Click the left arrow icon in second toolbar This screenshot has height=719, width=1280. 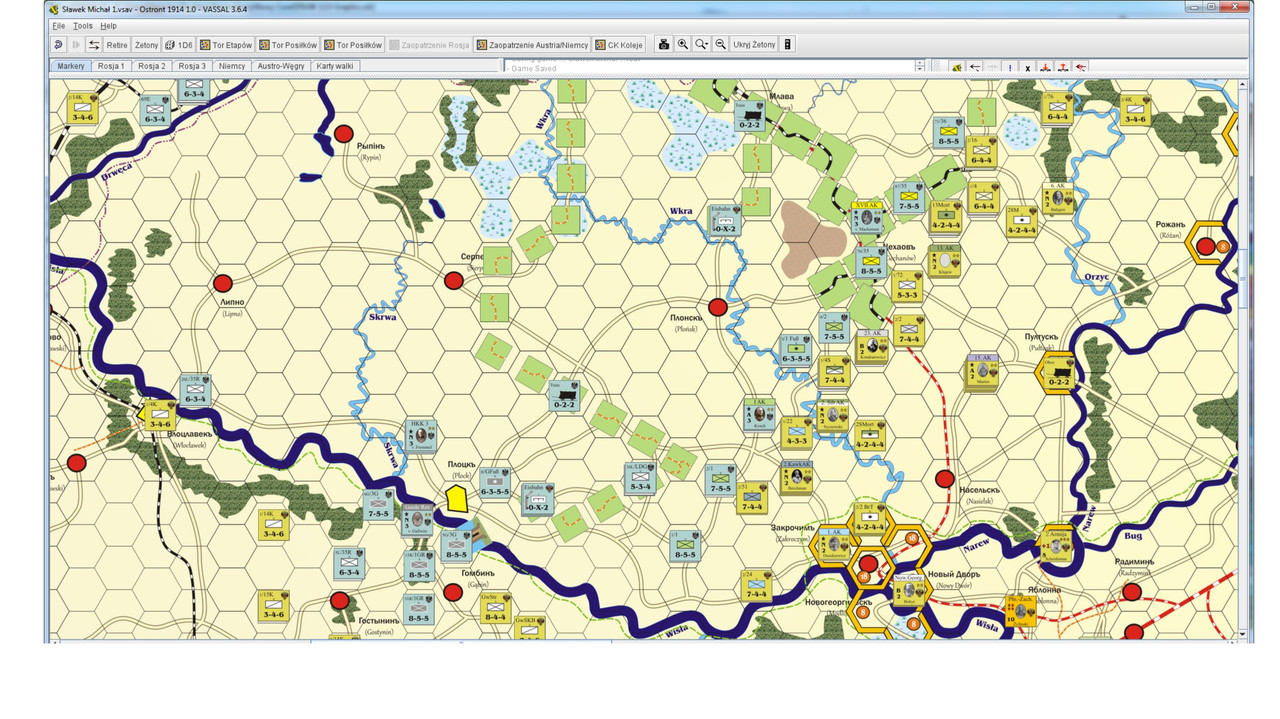coord(975,67)
